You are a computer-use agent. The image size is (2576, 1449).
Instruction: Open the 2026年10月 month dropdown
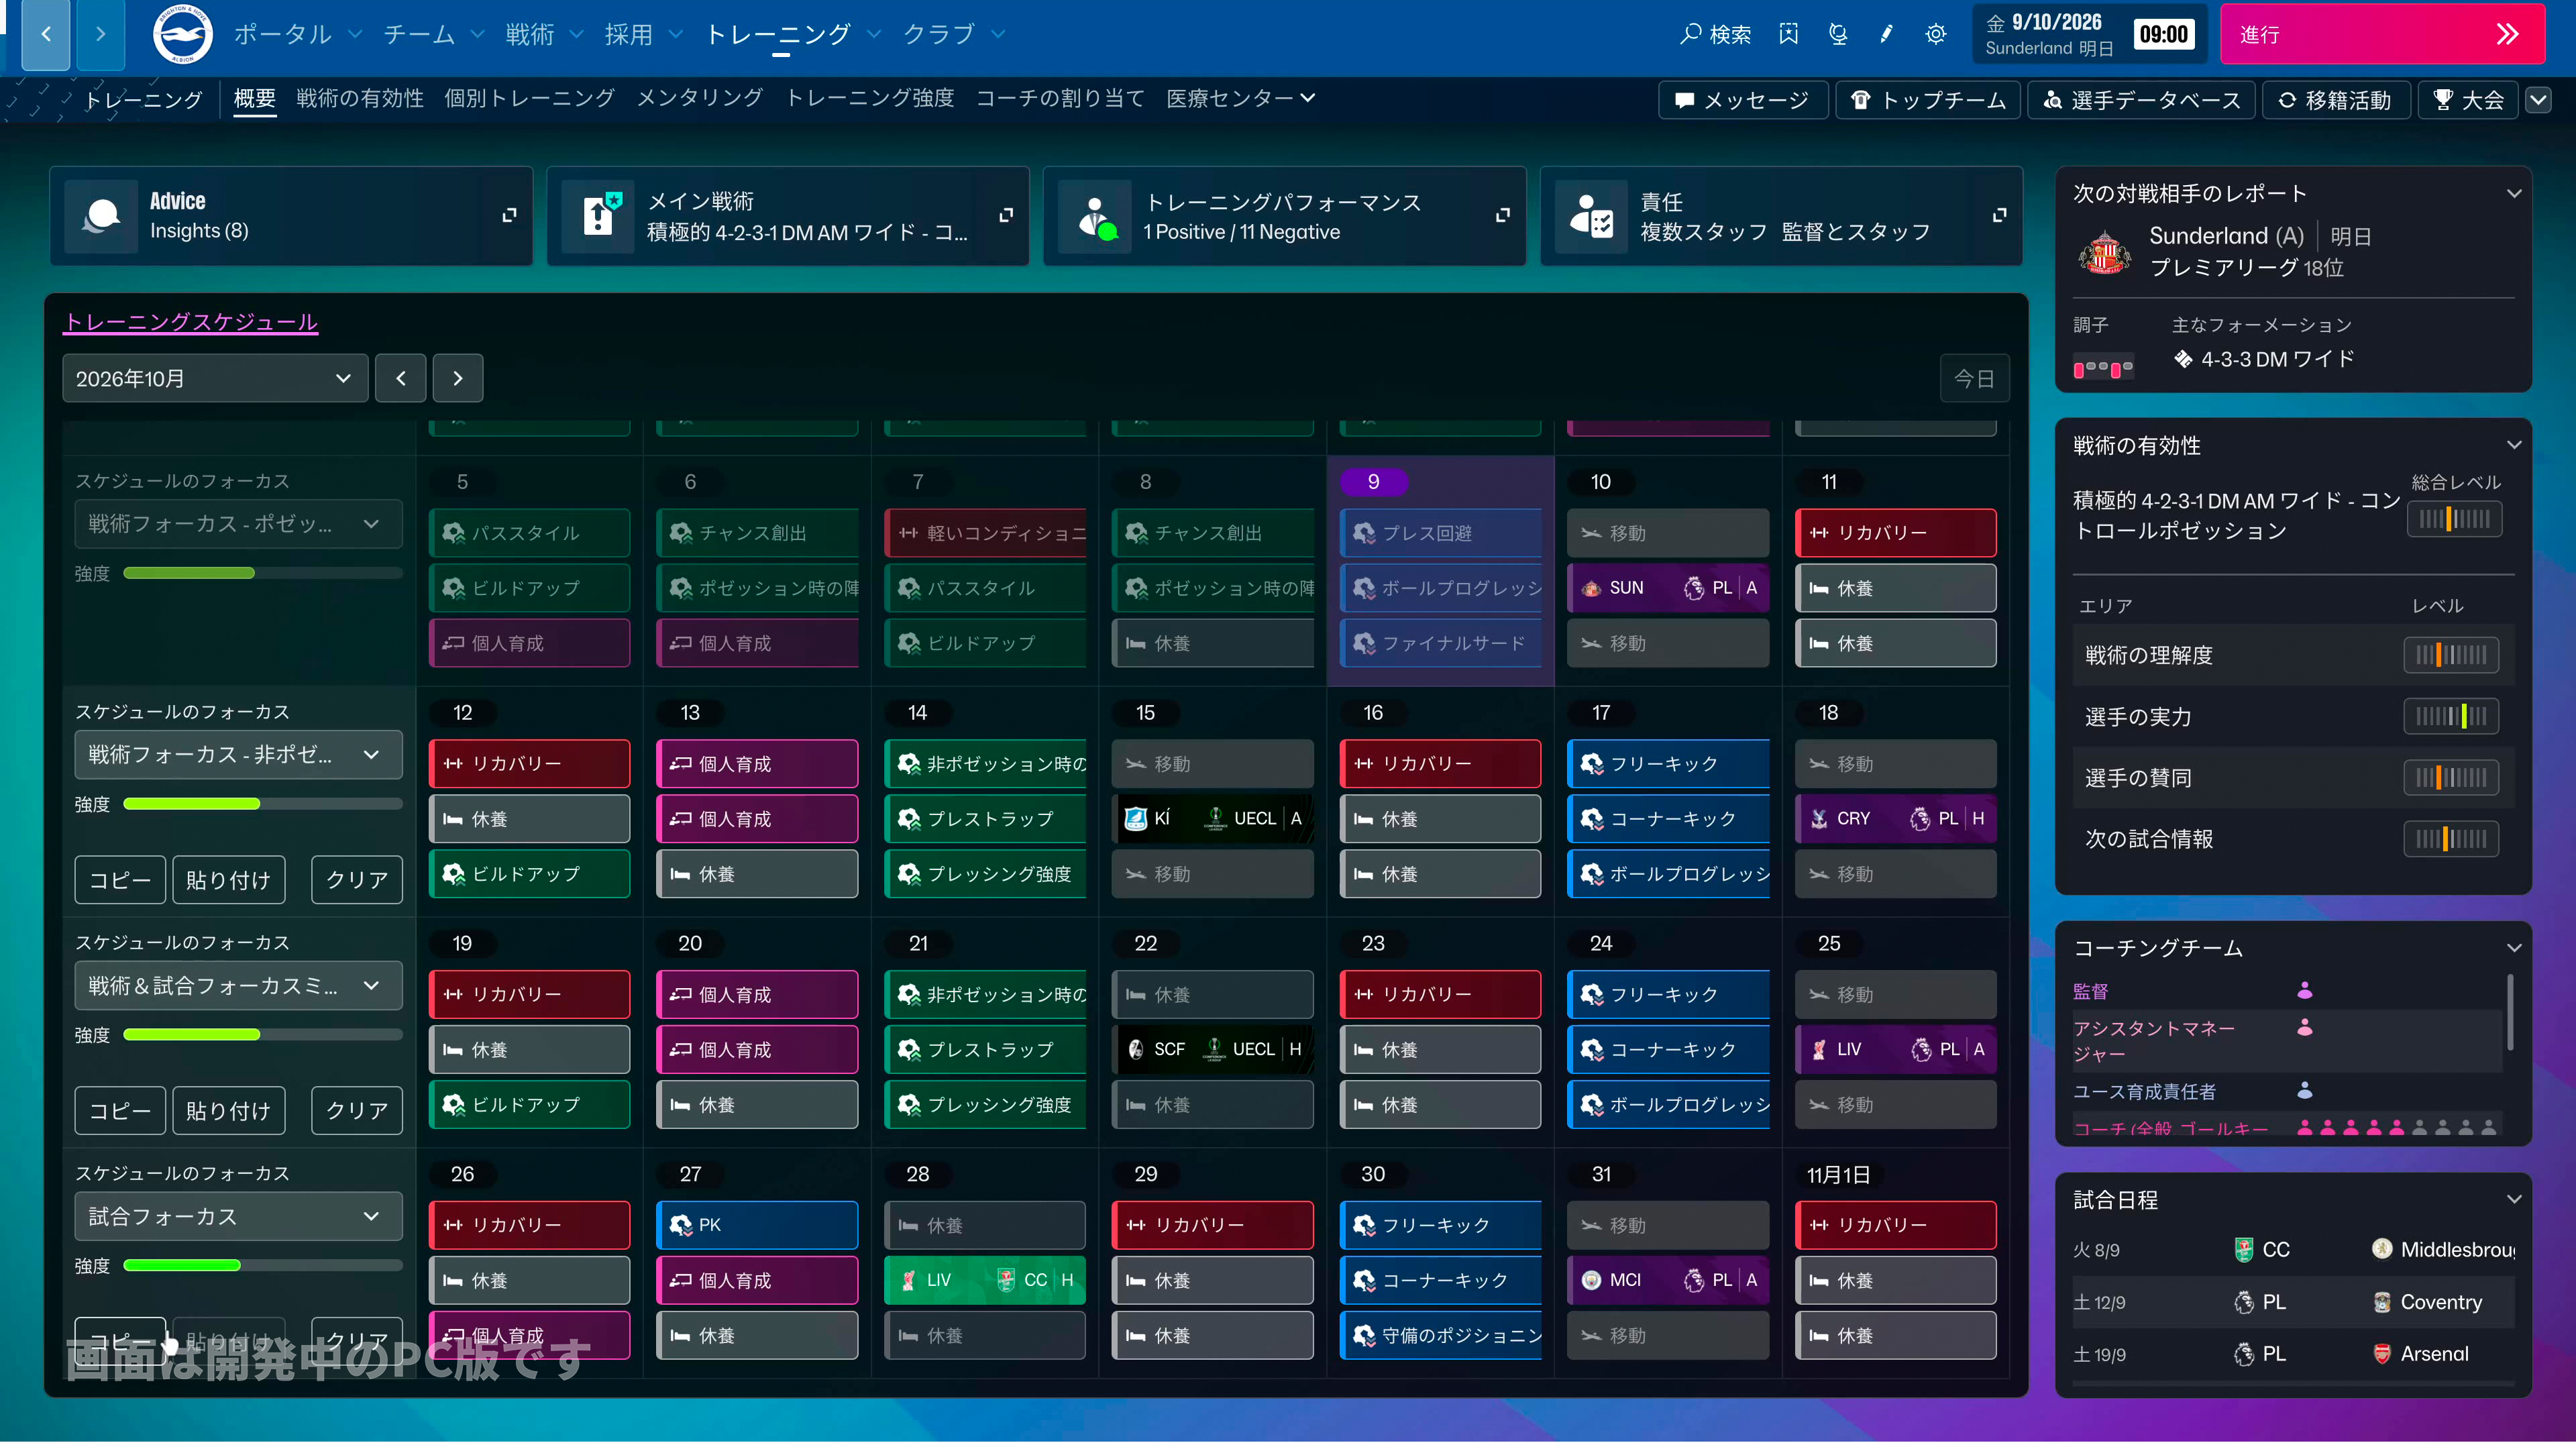click(215, 378)
